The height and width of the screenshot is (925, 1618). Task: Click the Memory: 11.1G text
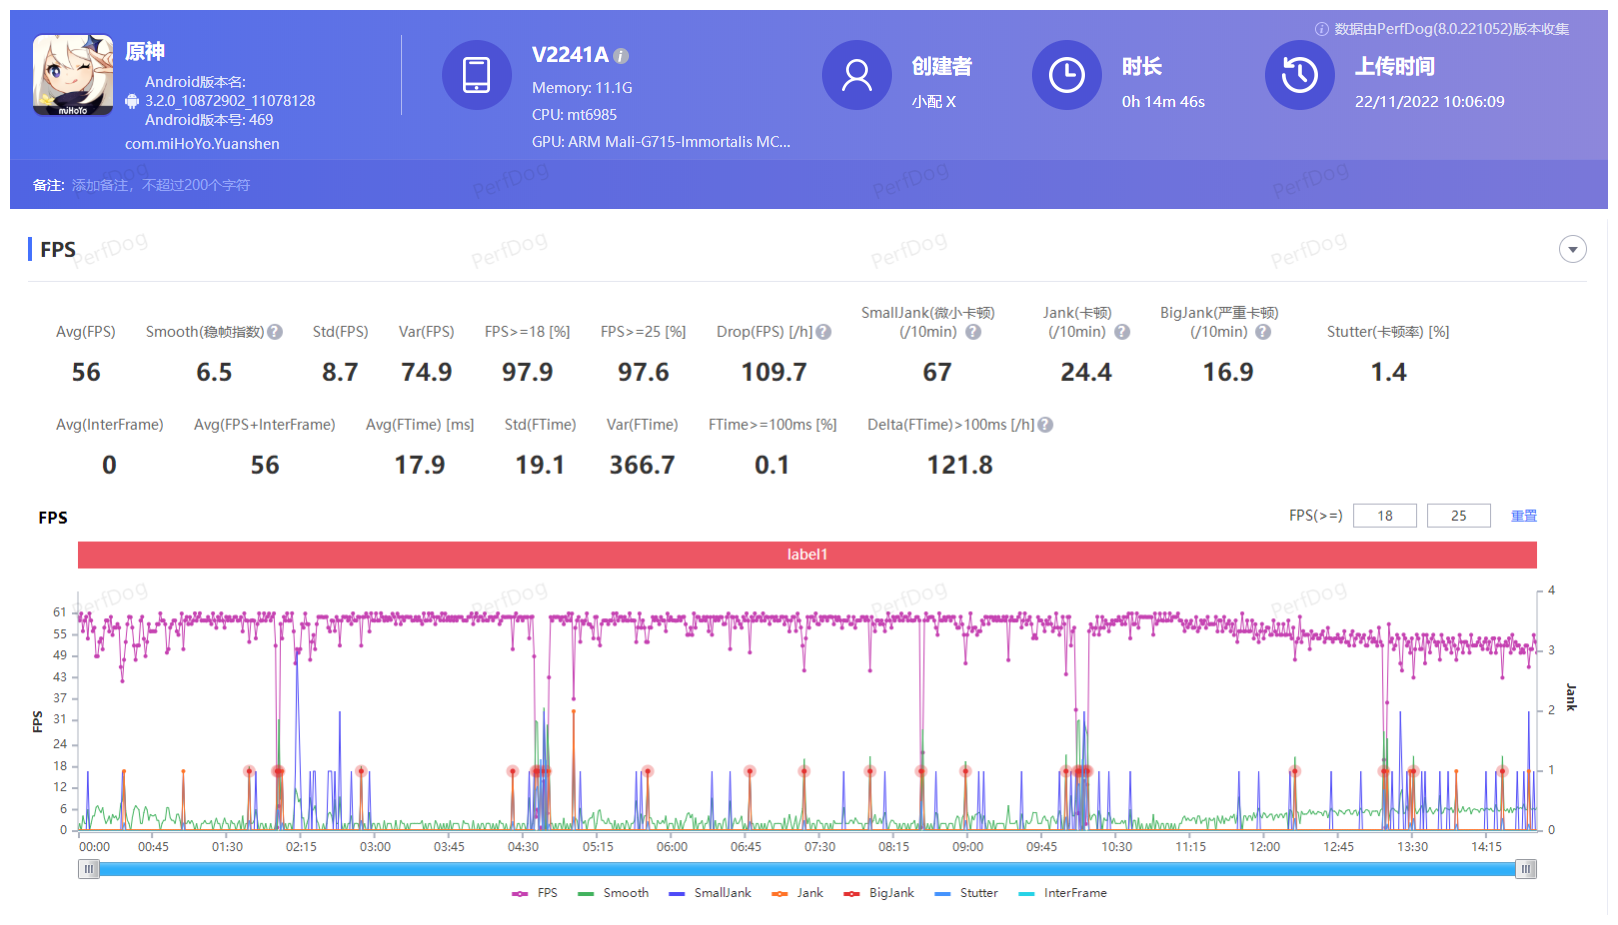coord(582,88)
